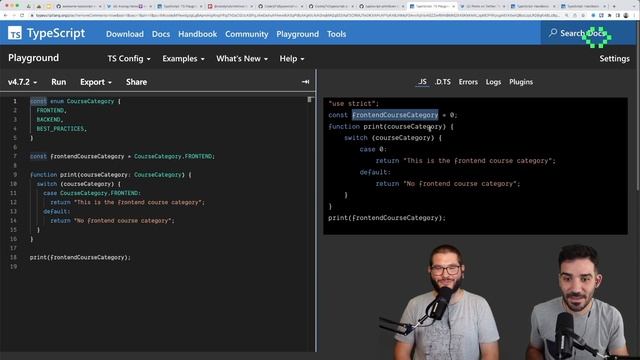Screen dimensions: 640x360
Task: Open the Help dropdown menu
Action: 292,59
